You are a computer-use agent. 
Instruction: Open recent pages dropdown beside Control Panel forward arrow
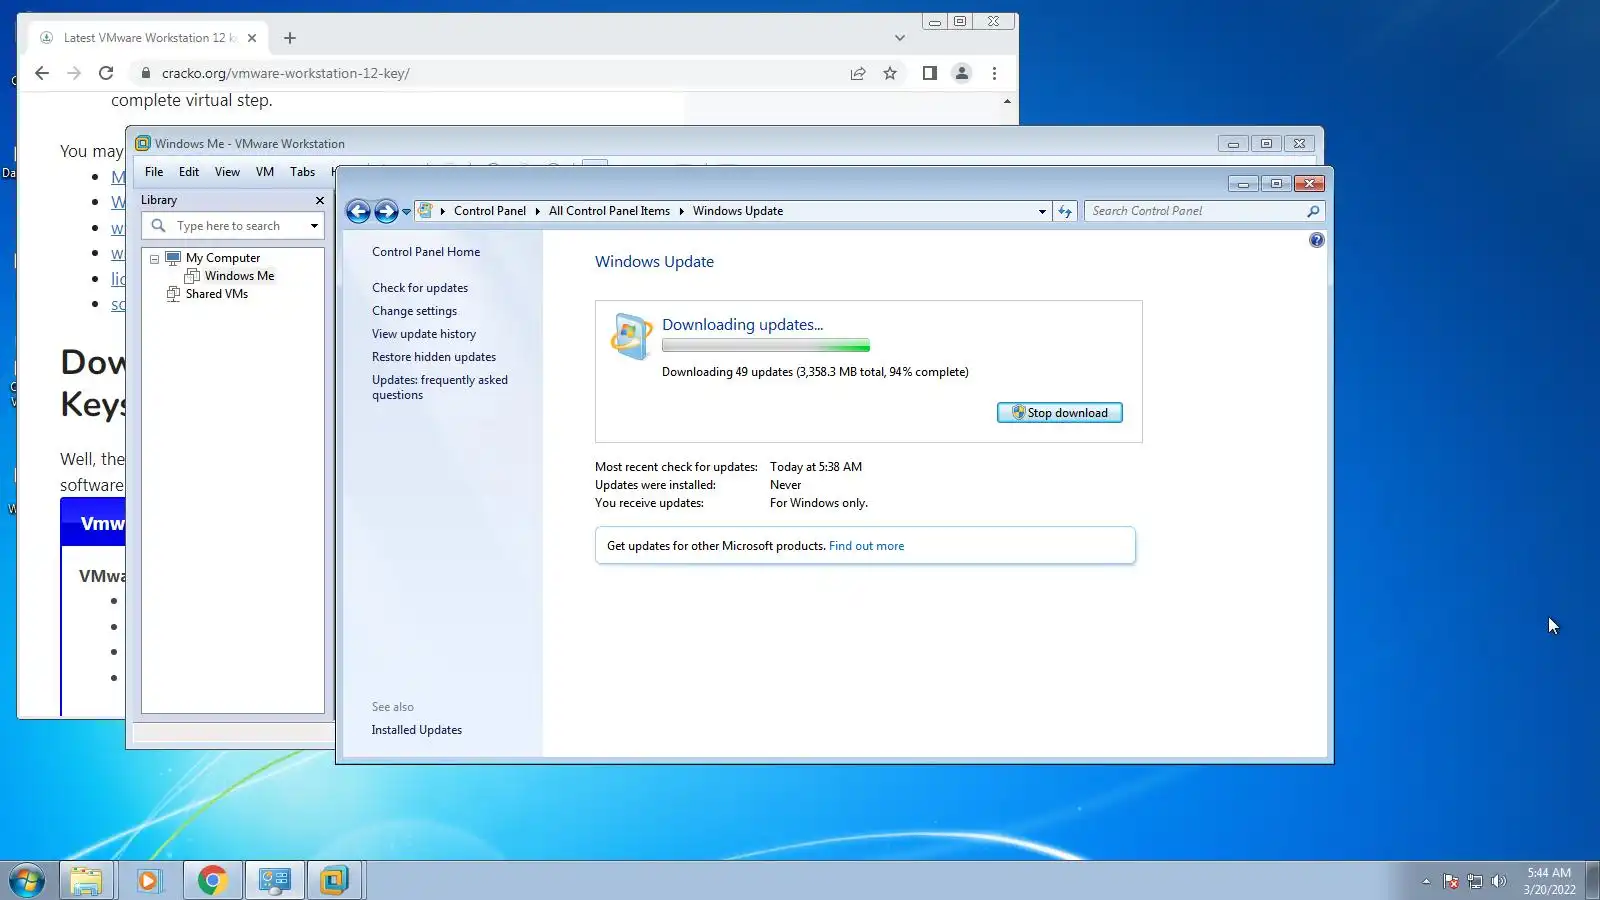[406, 212]
